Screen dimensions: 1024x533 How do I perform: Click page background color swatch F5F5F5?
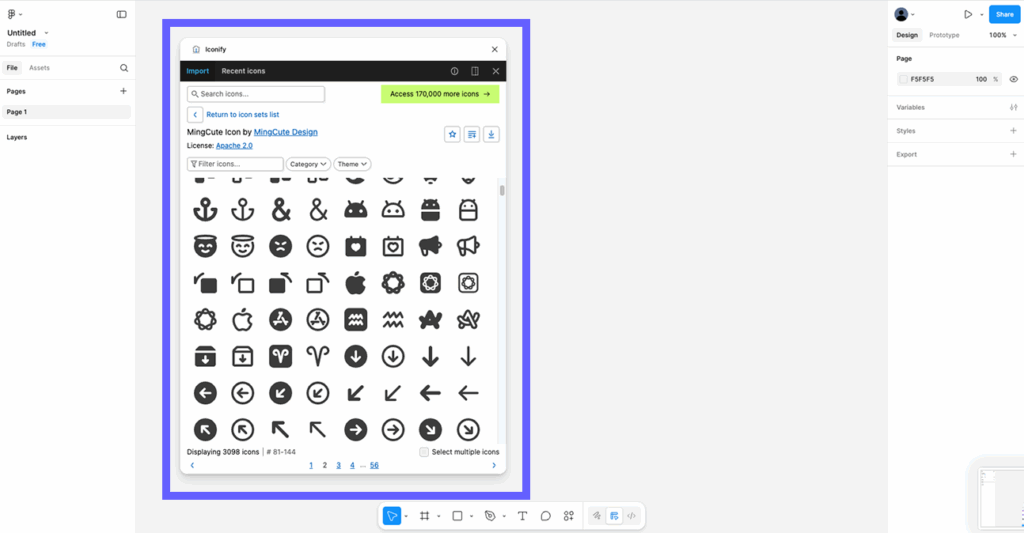(903, 79)
